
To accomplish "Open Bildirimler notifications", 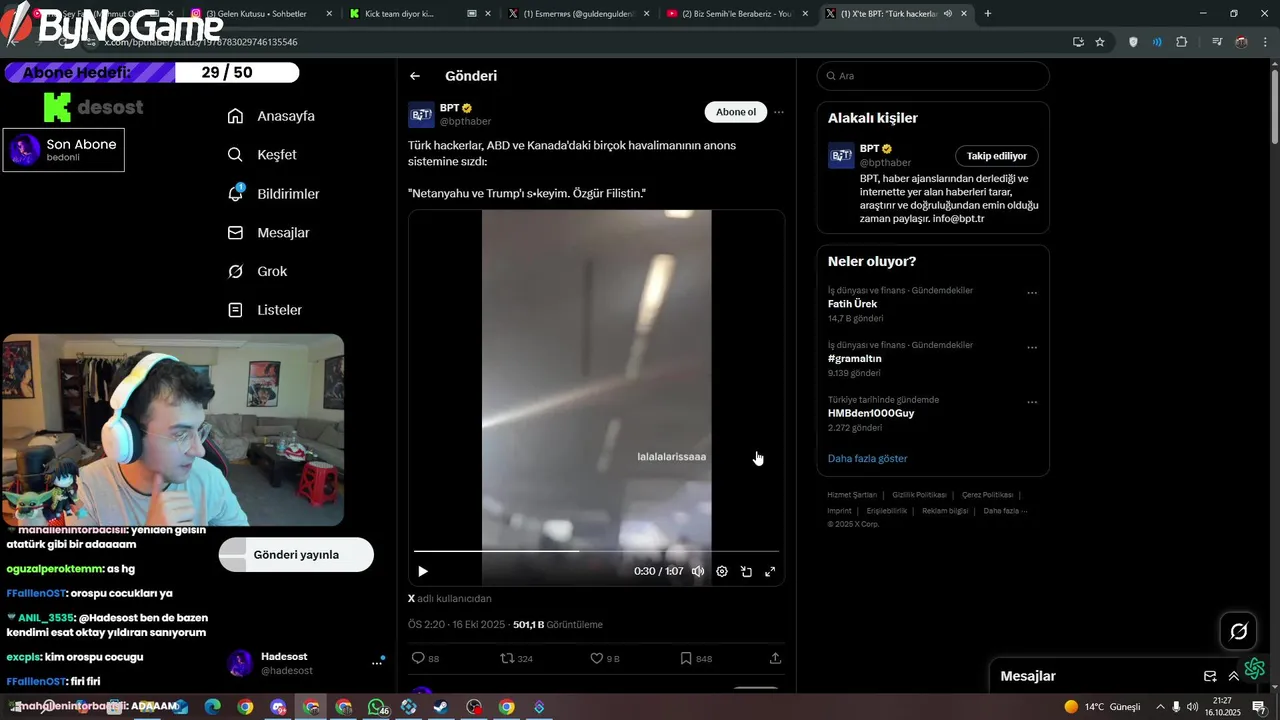I will [273, 194].
